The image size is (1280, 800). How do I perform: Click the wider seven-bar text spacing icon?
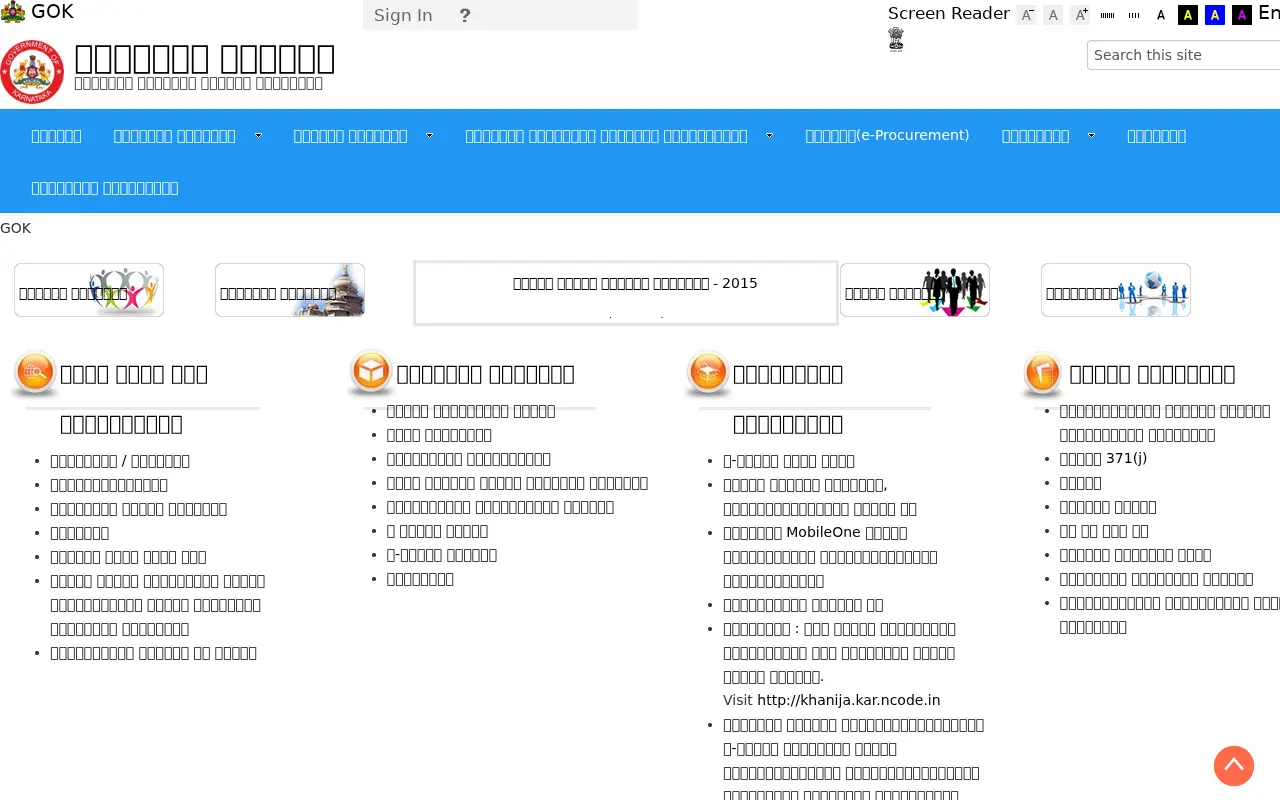1107,15
